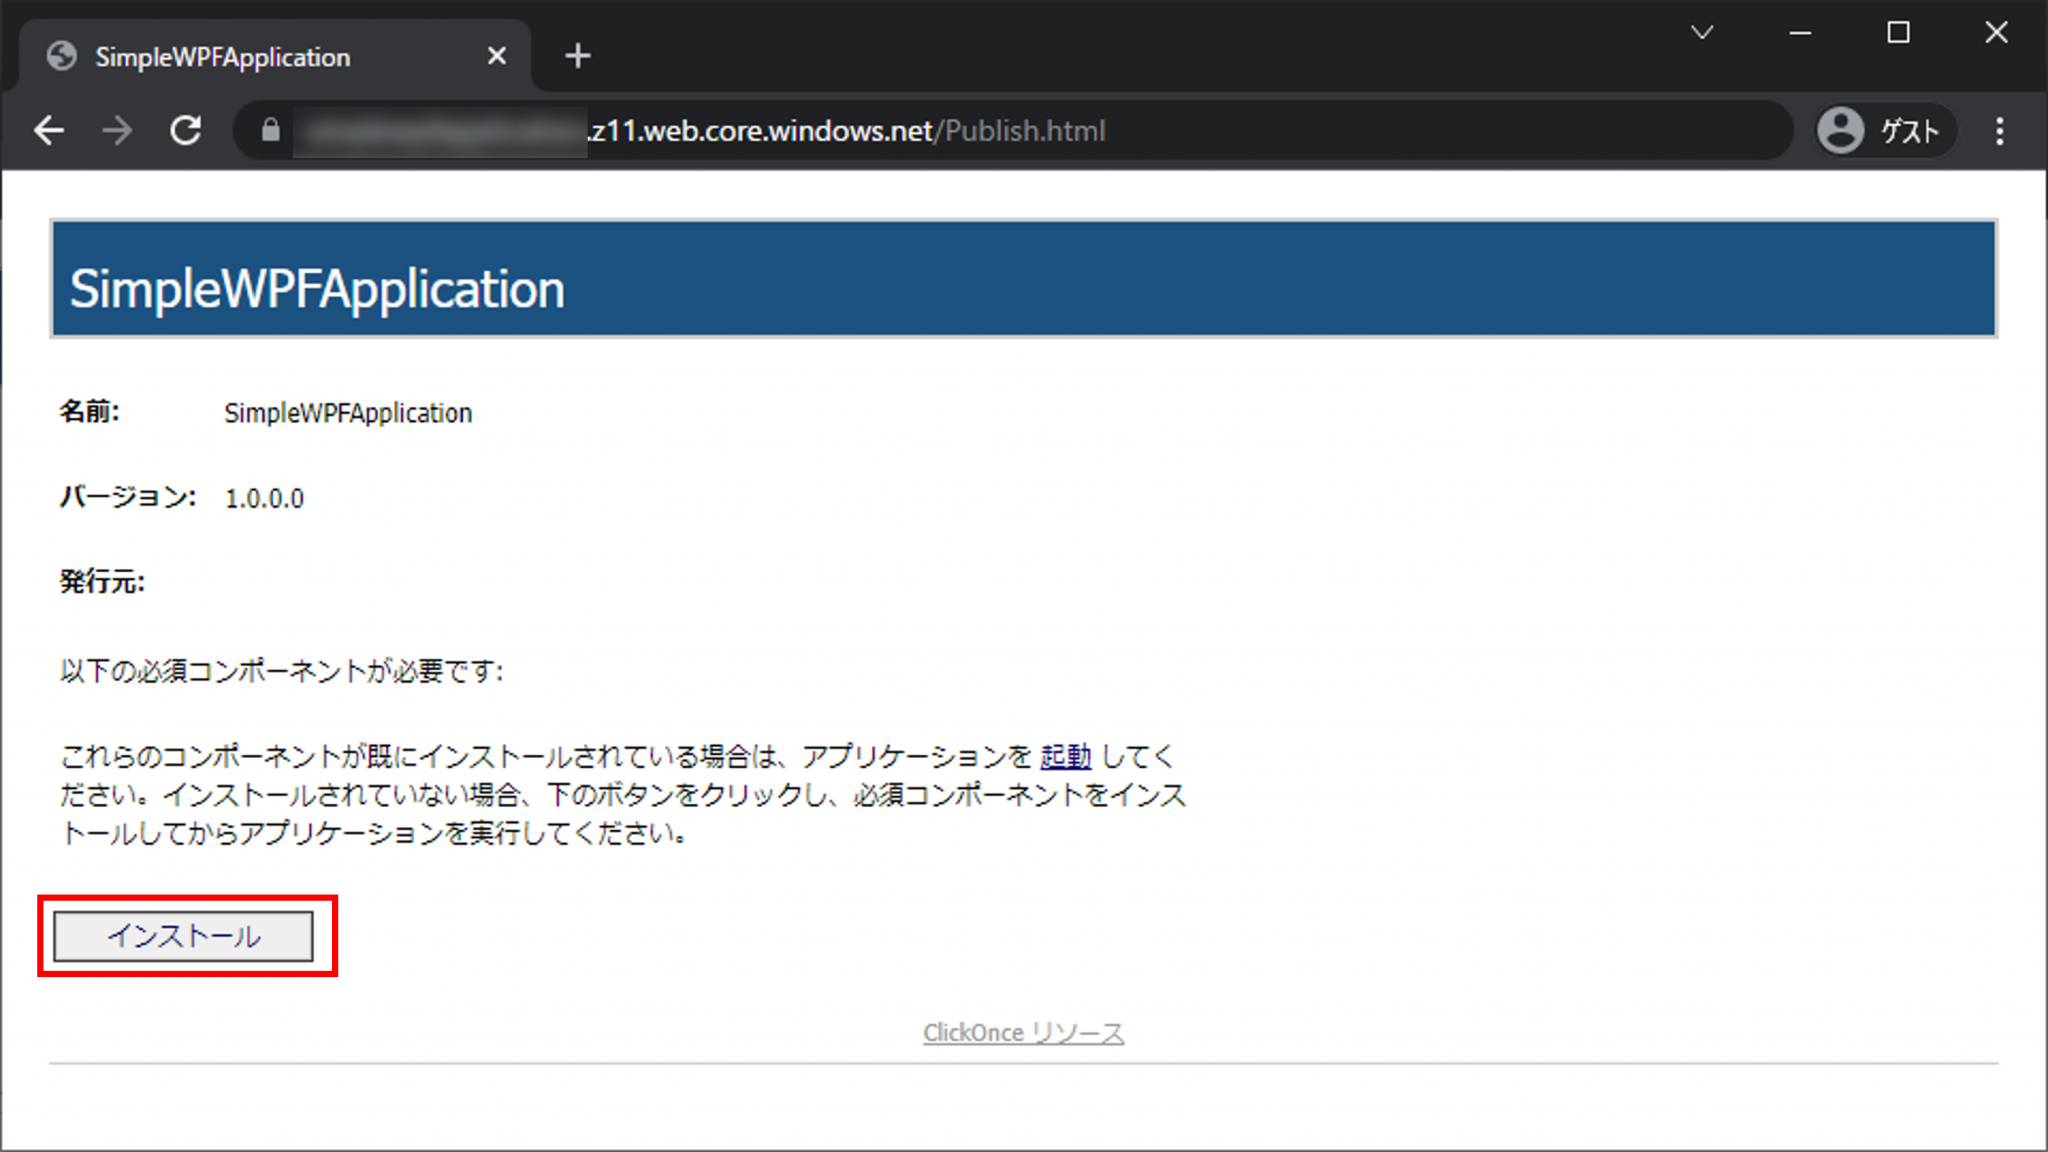
Task: Open the guest profile avatar icon
Action: click(x=1840, y=130)
